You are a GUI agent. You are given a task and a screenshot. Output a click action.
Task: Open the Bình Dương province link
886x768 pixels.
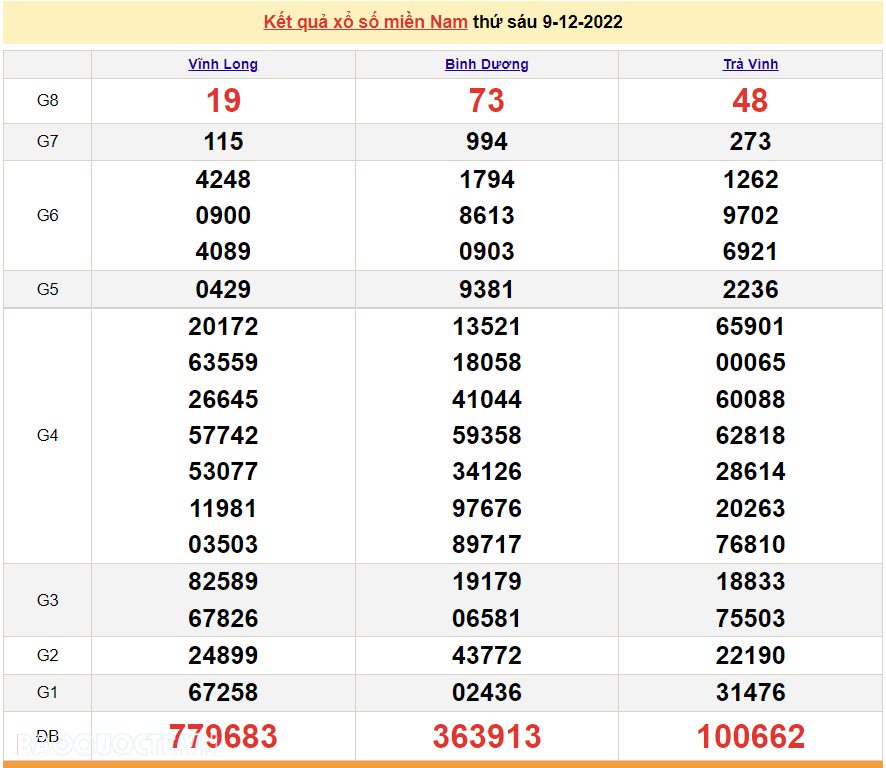pyautogui.click(x=487, y=64)
